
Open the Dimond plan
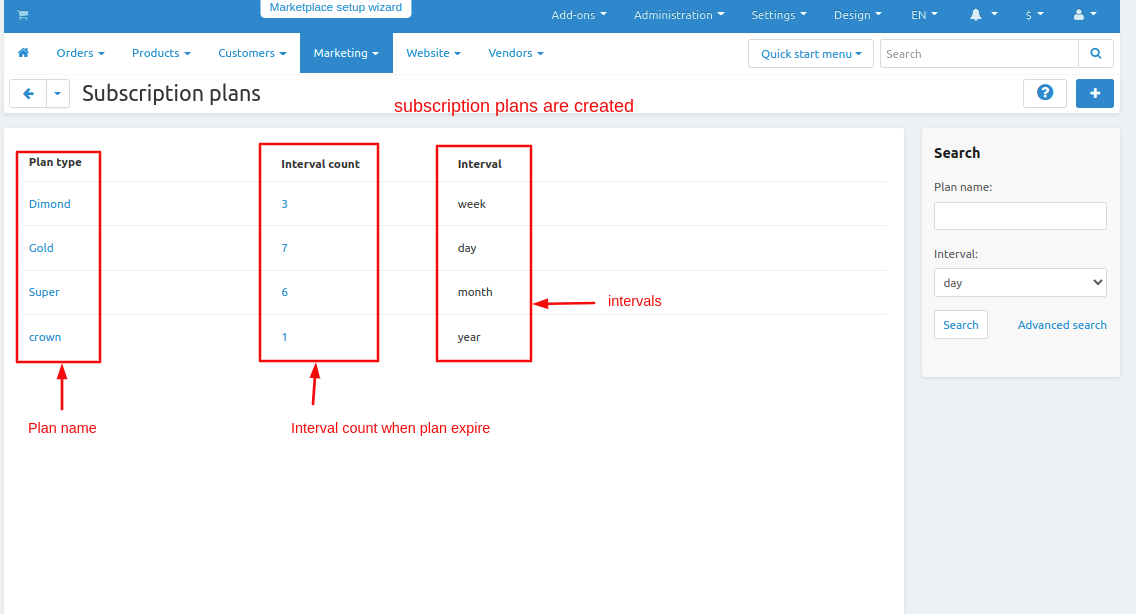pyautogui.click(x=50, y=204)
